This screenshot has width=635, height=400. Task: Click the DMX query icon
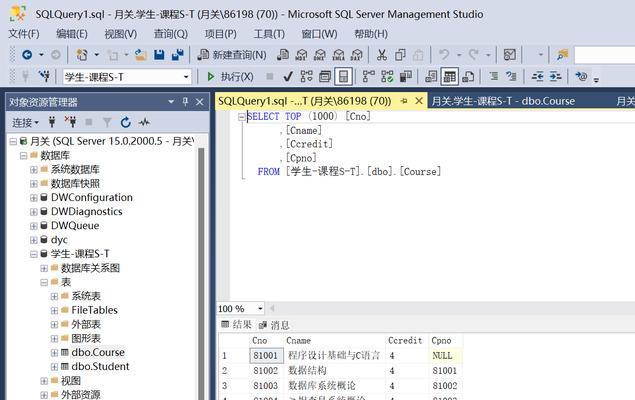pyautogui.click(x=320, y=55)
